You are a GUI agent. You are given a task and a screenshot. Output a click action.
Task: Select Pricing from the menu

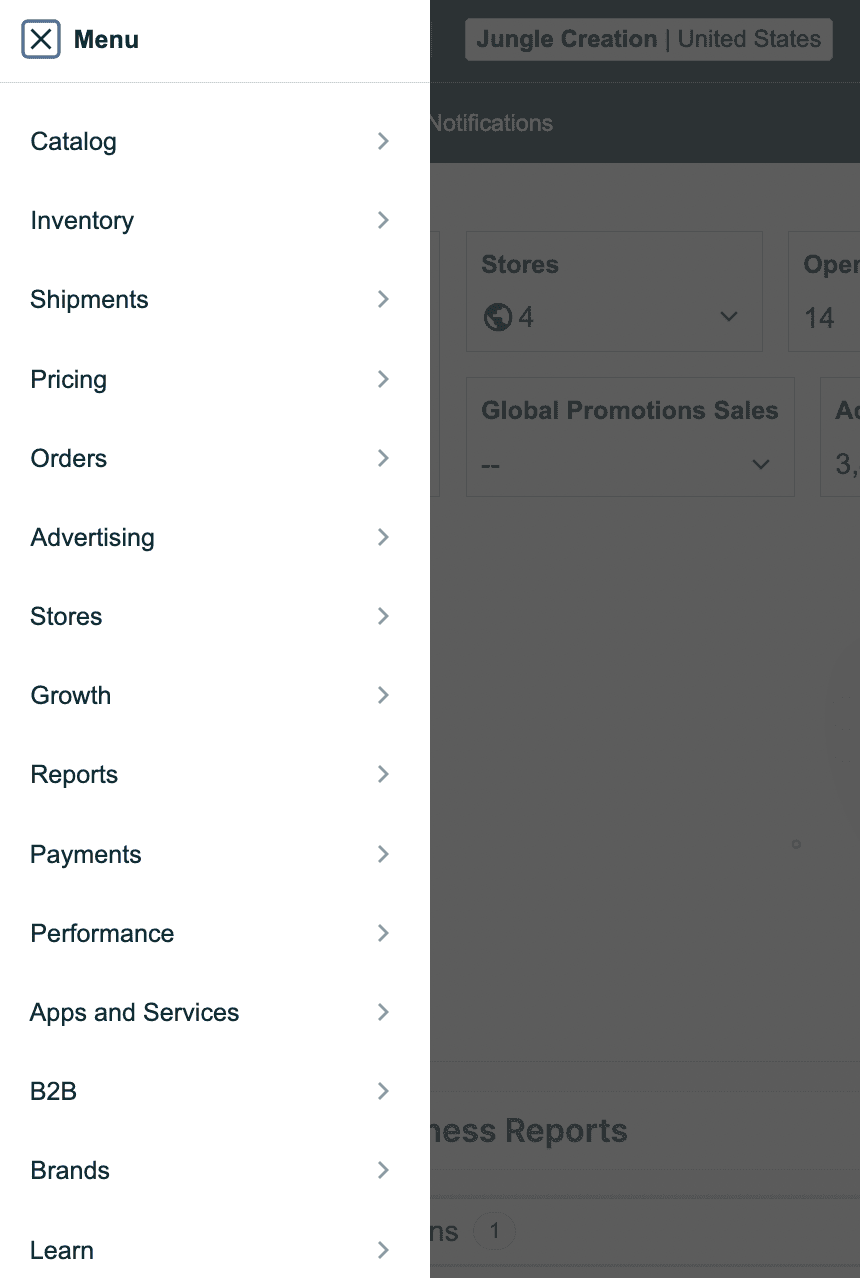point(69,379)
